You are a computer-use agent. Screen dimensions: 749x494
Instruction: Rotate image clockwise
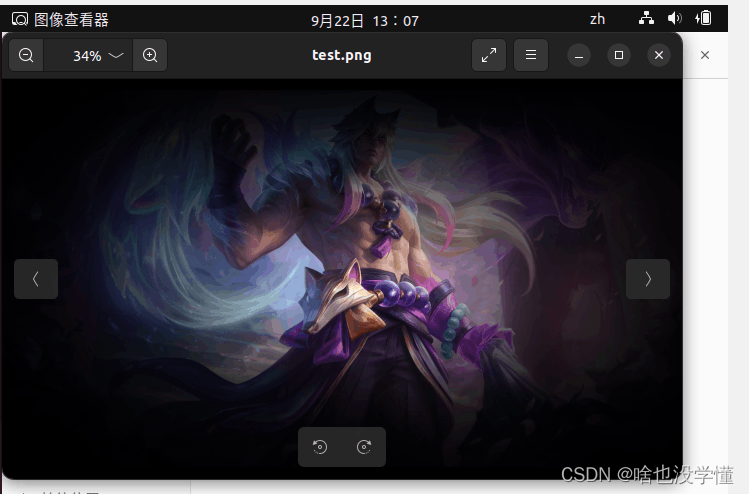tap(364, 447)
